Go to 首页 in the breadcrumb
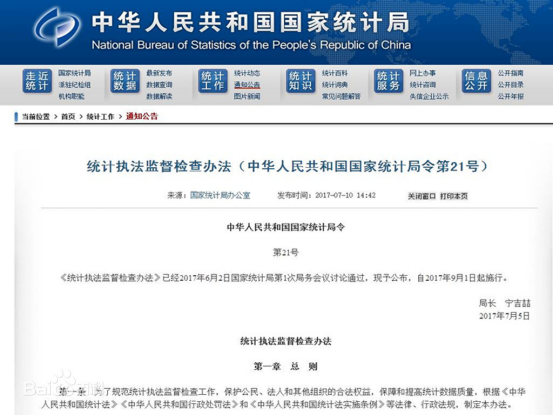This screenshot has height=415, width=553. pos(68,117)
